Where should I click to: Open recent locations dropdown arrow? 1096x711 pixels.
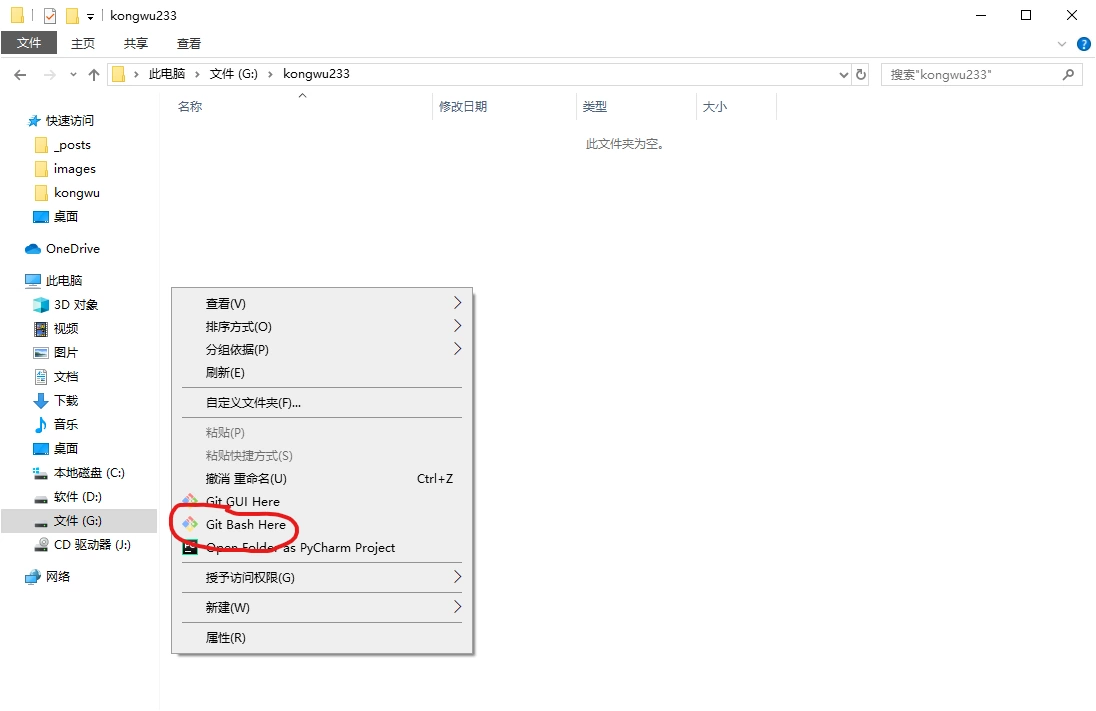point(73,75)
